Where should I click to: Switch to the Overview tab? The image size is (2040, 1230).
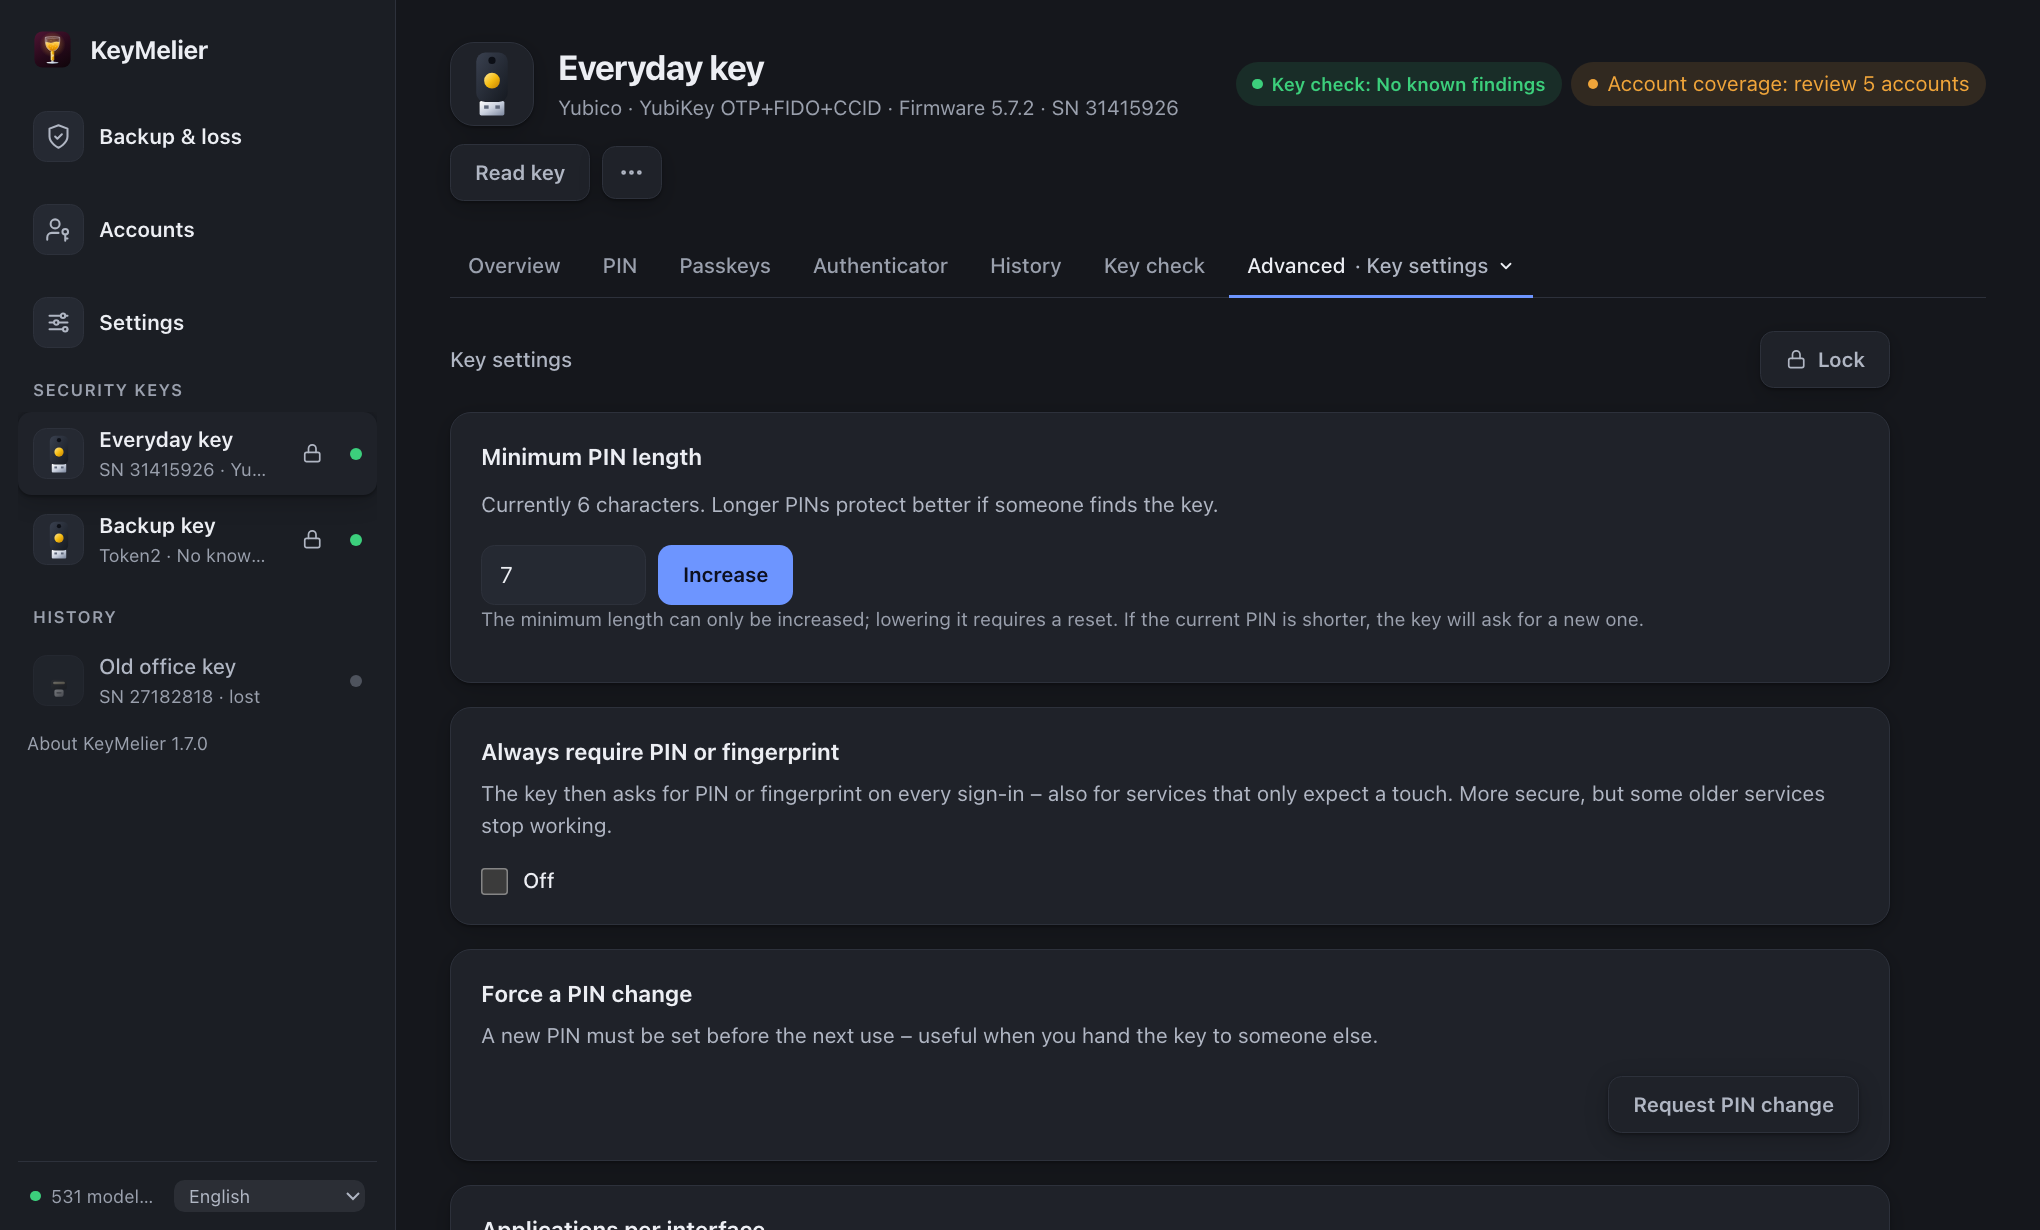(514, 266)
